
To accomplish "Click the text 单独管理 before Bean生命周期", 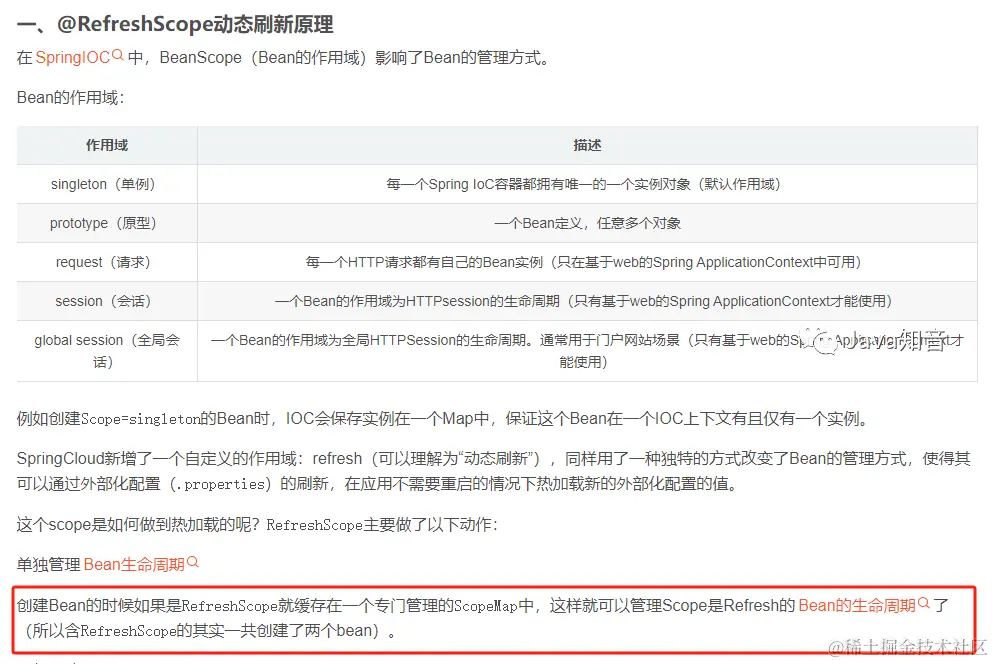I will coord(48,564).
